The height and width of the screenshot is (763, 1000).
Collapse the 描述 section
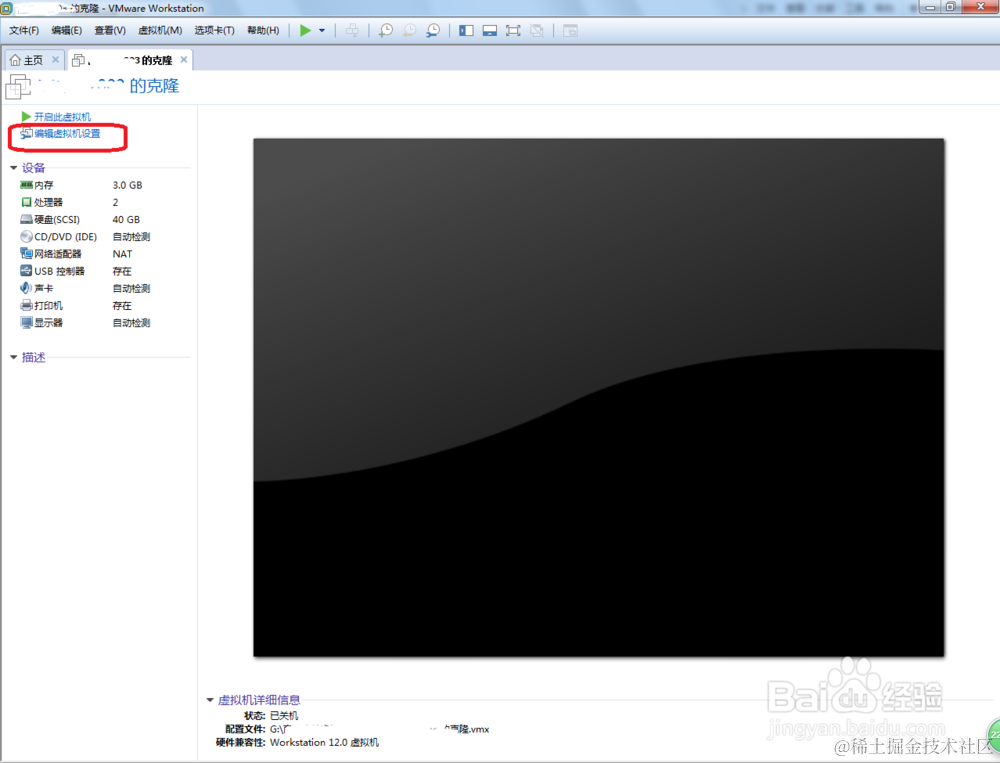(13, 357)
